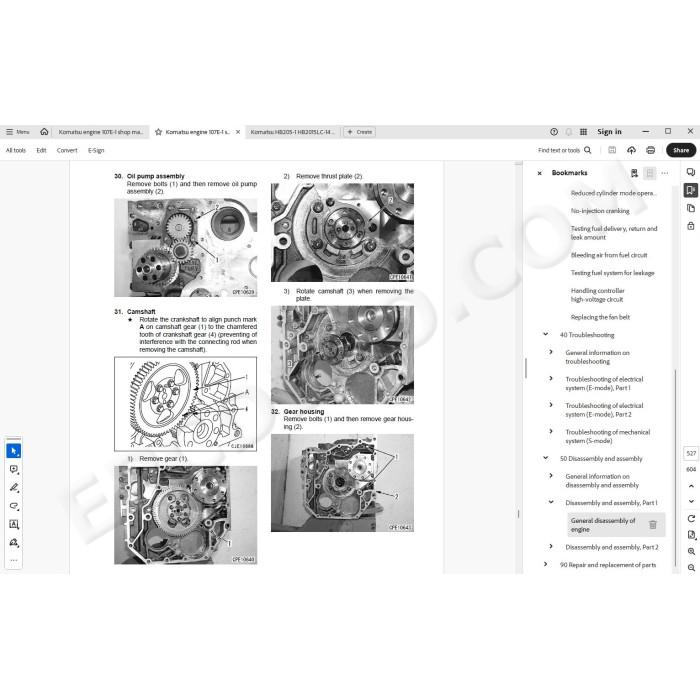Toggle the bookmarks panel icon in right rail
700x700 pixels.
691,190
